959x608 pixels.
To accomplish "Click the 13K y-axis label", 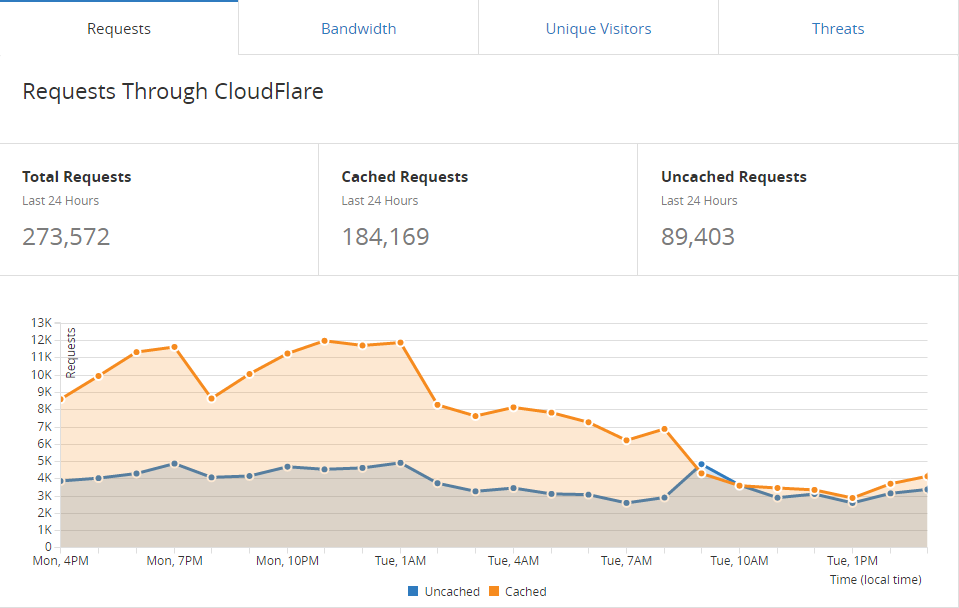I will click(x=42, y=322).
